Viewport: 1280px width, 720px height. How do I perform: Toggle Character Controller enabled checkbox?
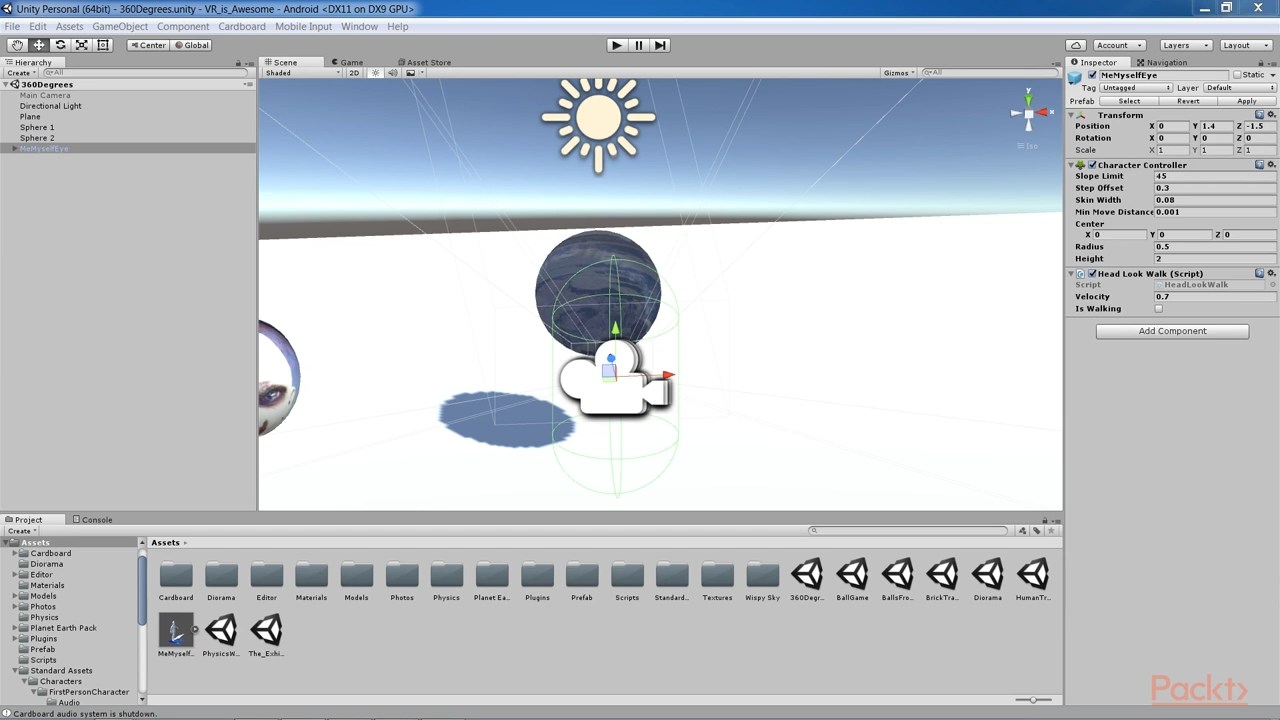coord(1093,165)
